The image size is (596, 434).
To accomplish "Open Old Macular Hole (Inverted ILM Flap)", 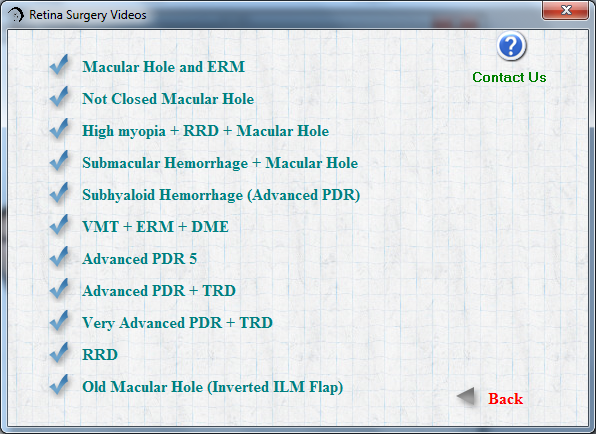I will 213,387.
